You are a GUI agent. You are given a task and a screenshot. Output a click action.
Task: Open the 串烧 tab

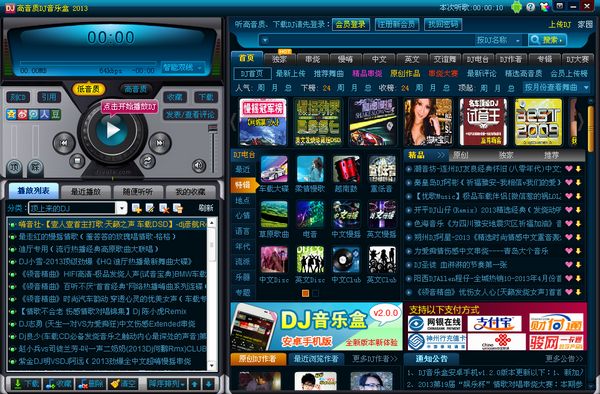(313, 59)
